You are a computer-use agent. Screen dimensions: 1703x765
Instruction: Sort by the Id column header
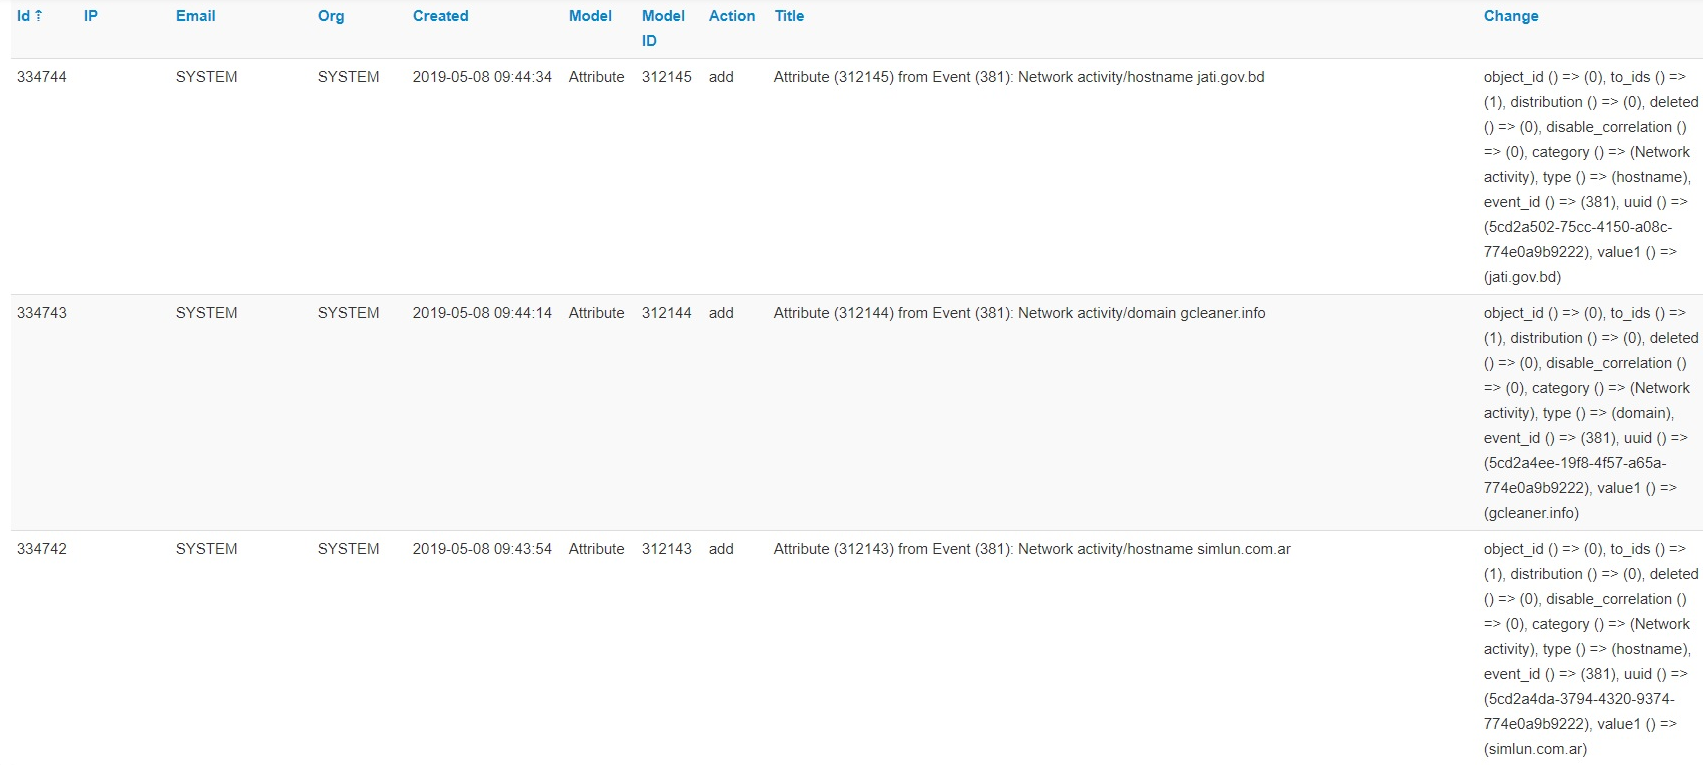30,16
